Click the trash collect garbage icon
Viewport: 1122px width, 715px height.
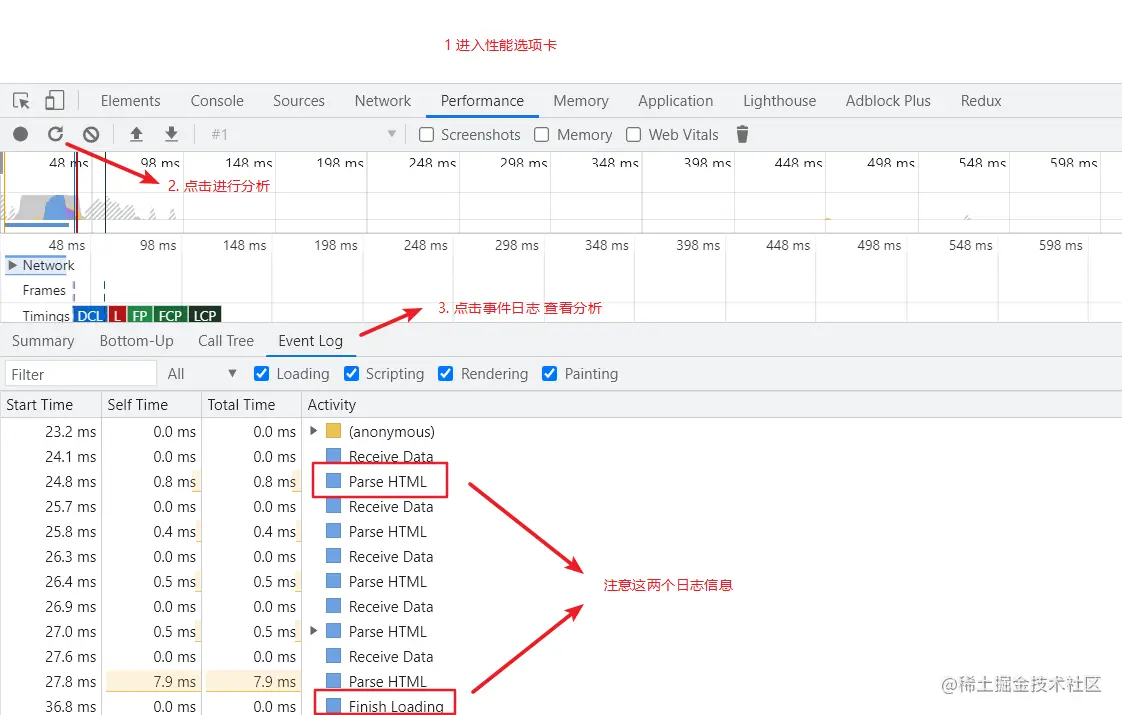coord(742,134)
